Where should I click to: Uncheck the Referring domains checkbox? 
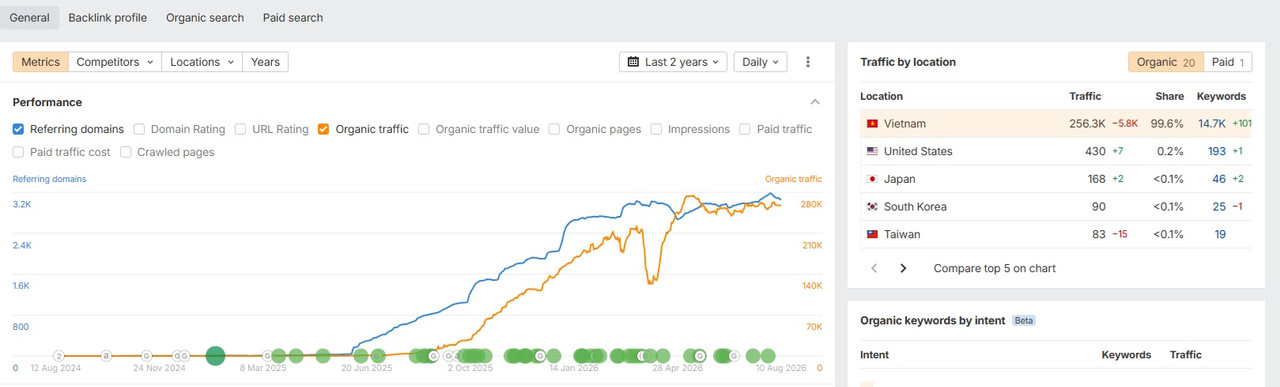[19, 129]
